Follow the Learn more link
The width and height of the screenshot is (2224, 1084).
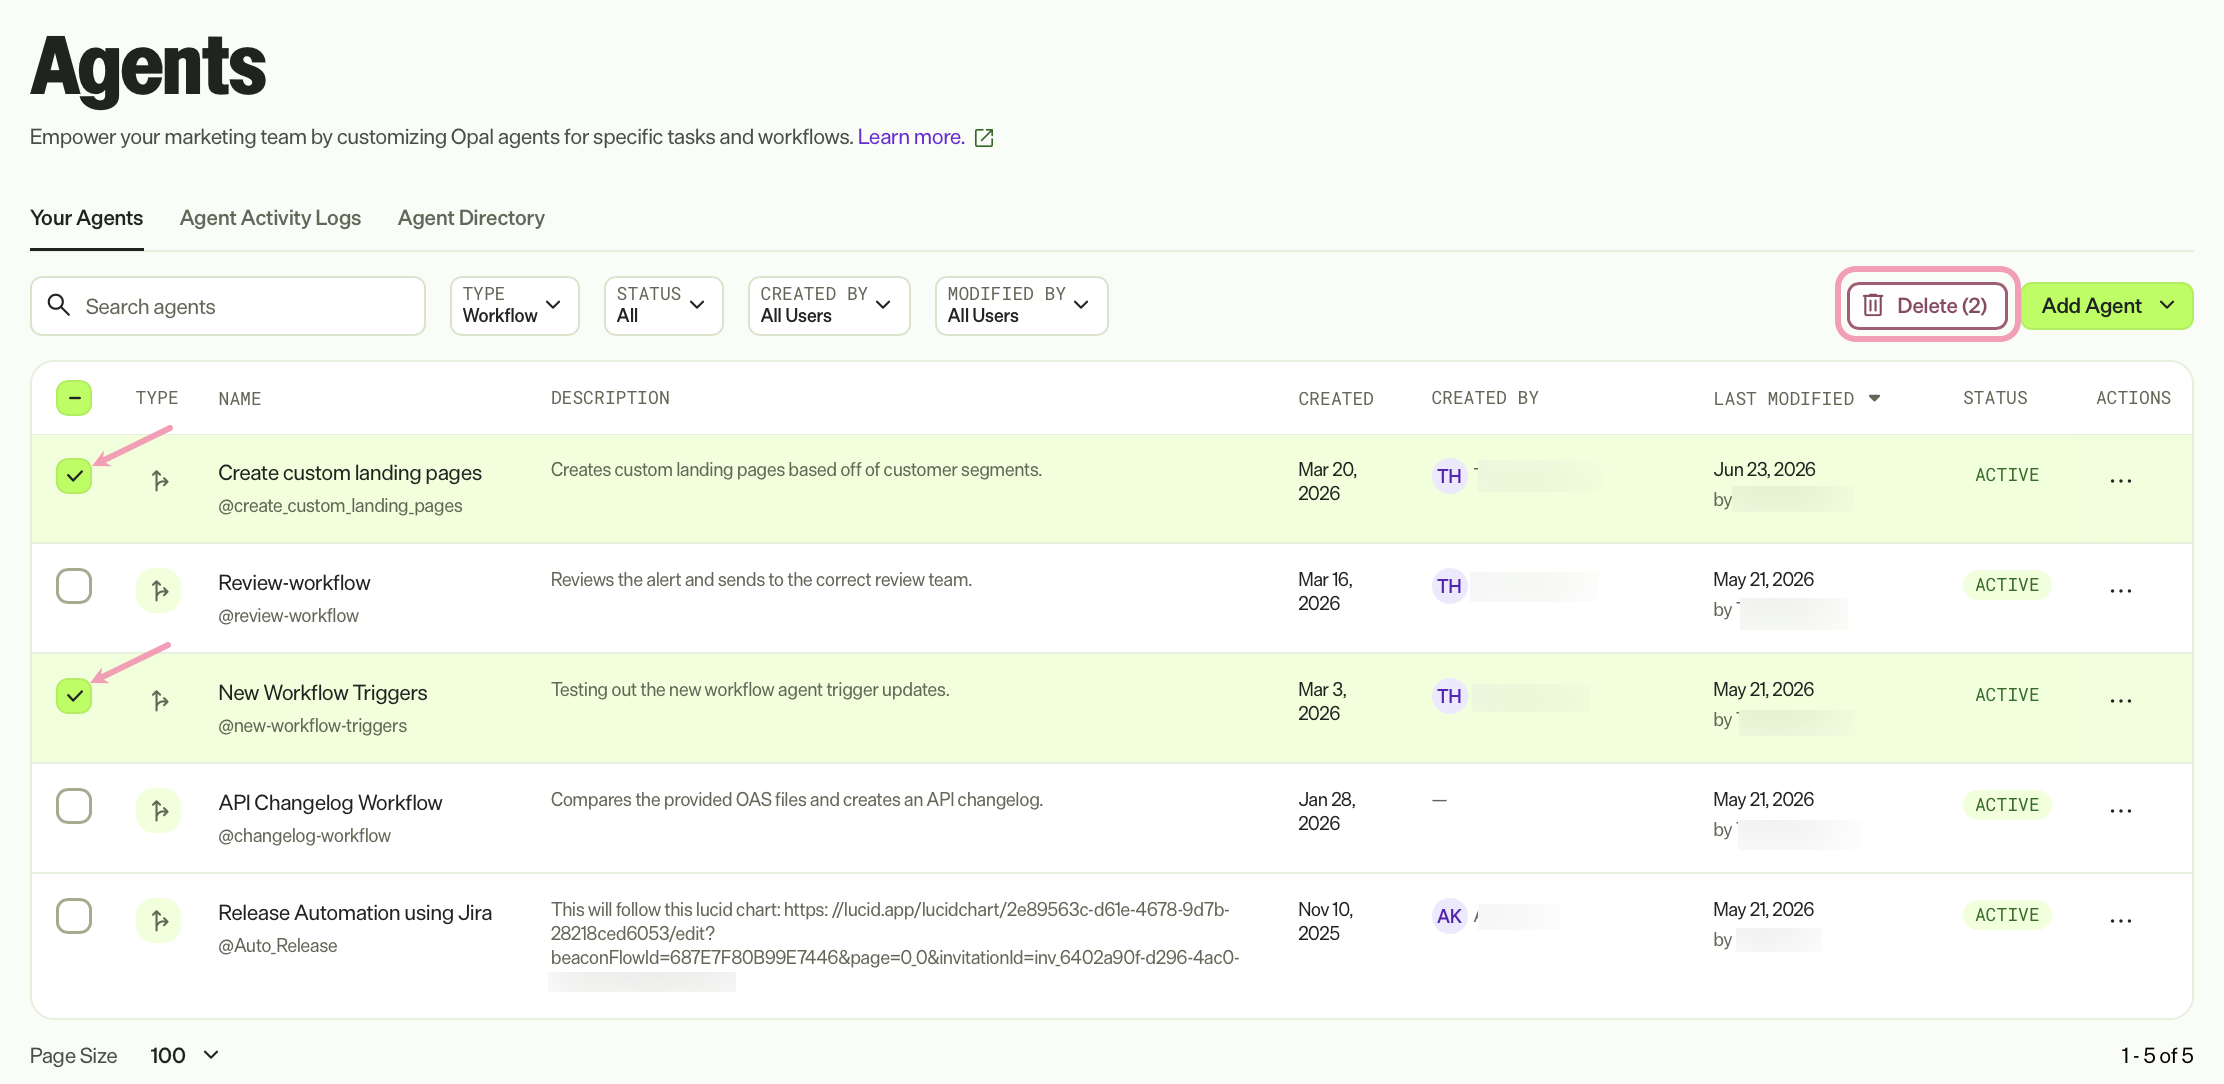(911, 137)
